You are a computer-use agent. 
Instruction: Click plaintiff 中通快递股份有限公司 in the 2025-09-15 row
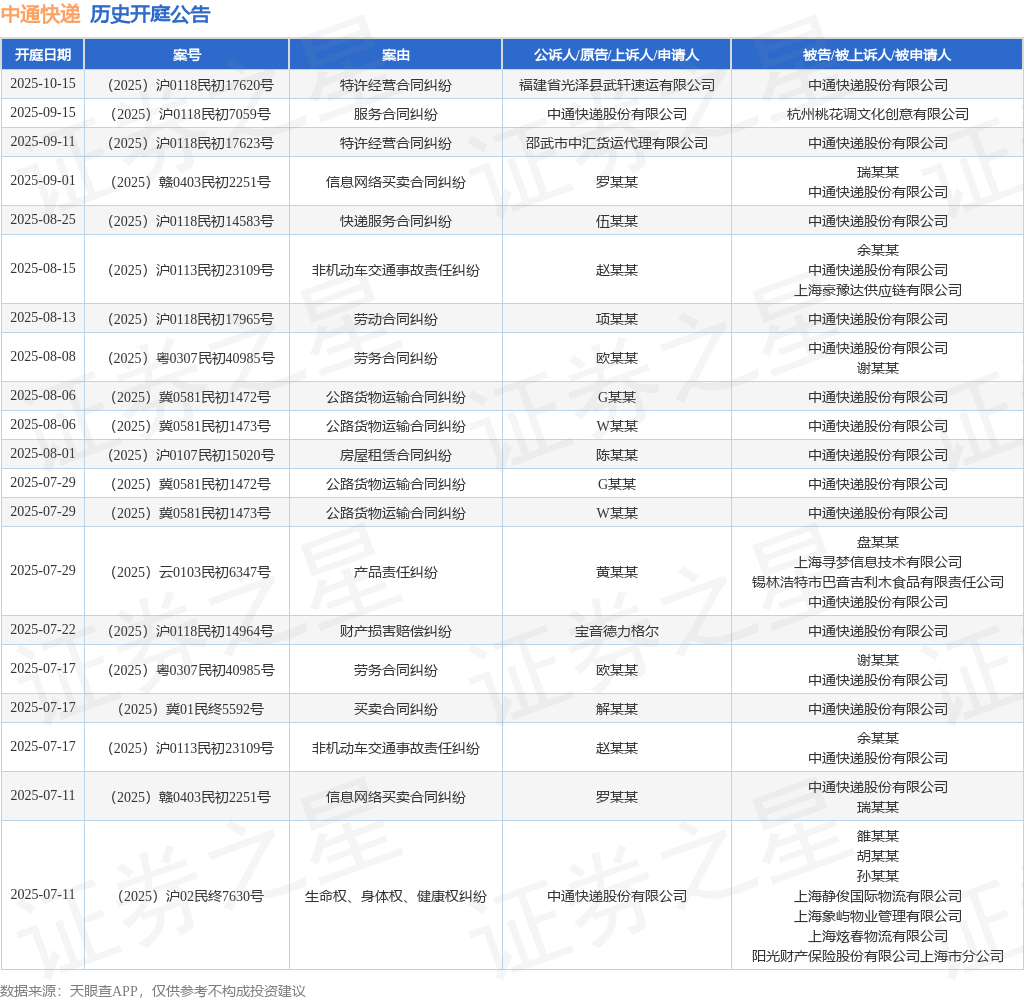616,114
